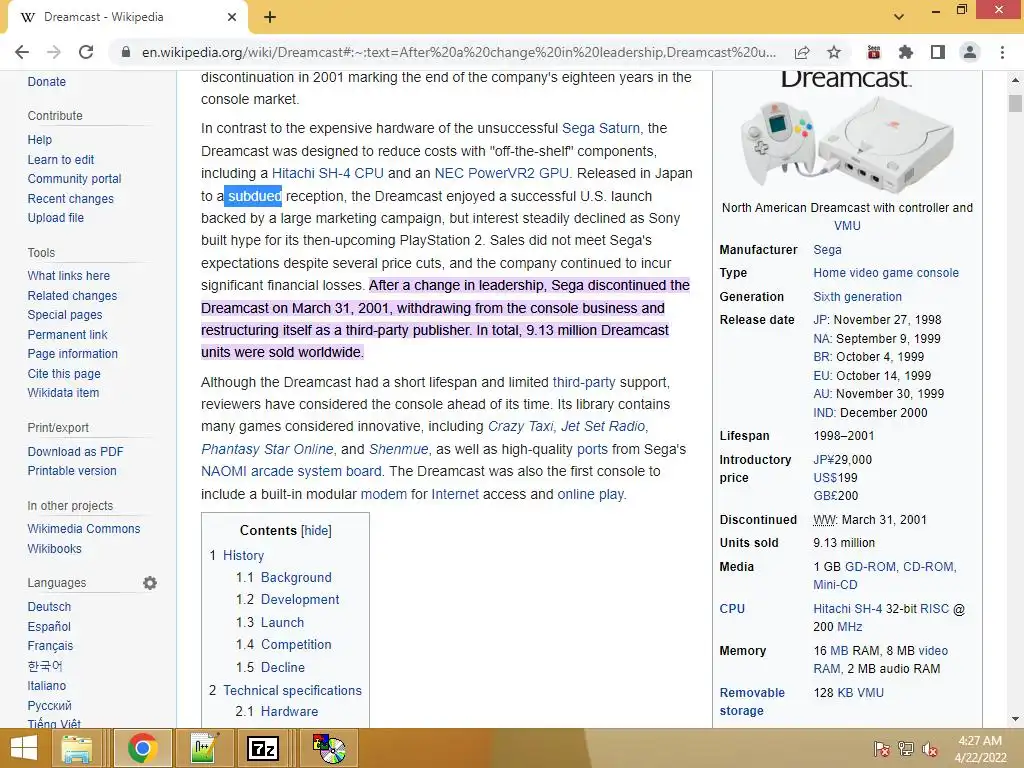
Task: Open Recent changes in sidebar
Action: [71, 199]
